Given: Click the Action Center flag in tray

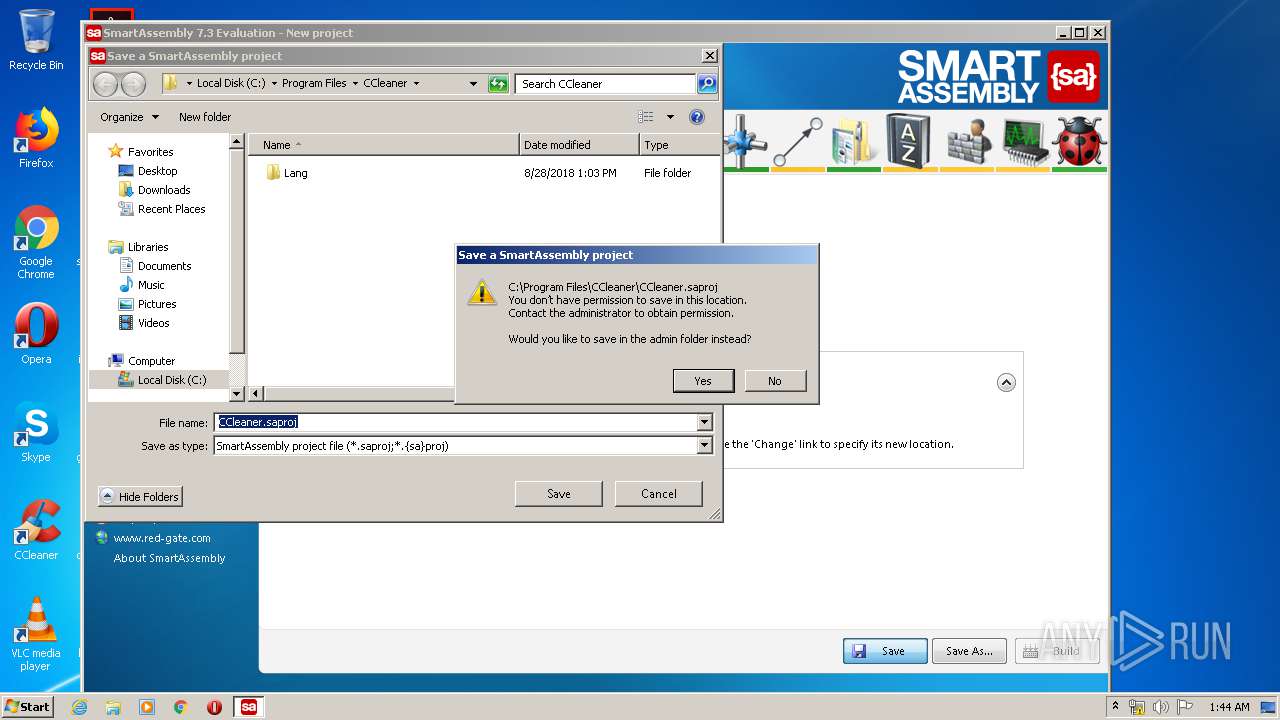Looking at the screenshot, I should 1185,707.
